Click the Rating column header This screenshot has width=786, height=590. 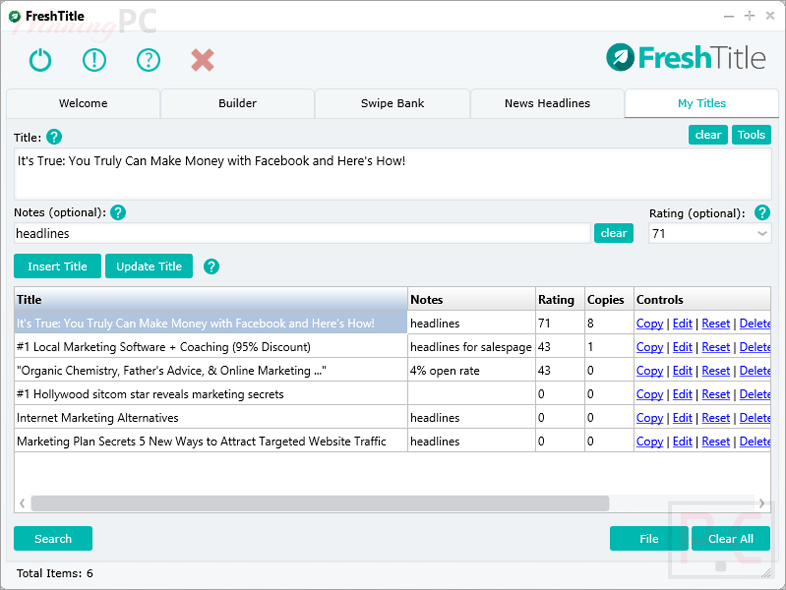(560, 300)
